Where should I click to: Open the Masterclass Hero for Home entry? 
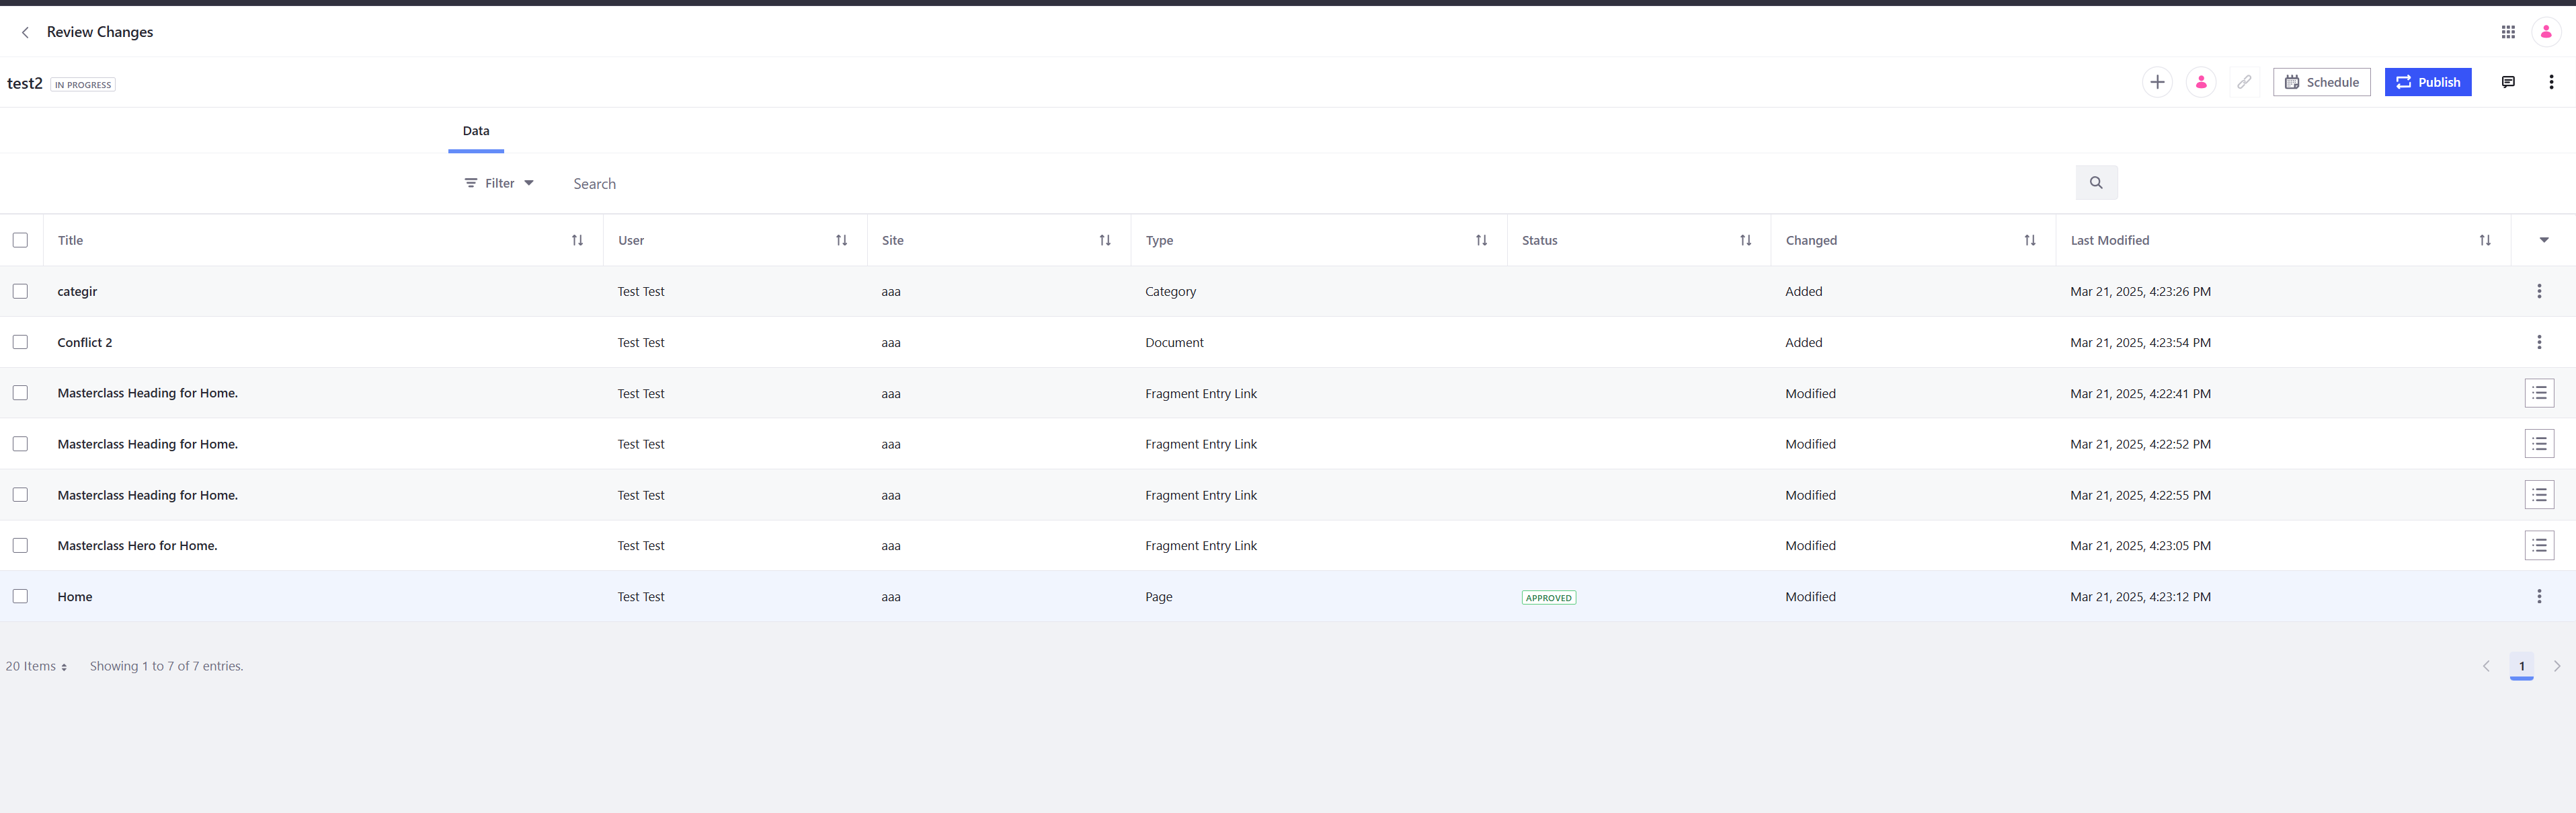coord(137,545)
